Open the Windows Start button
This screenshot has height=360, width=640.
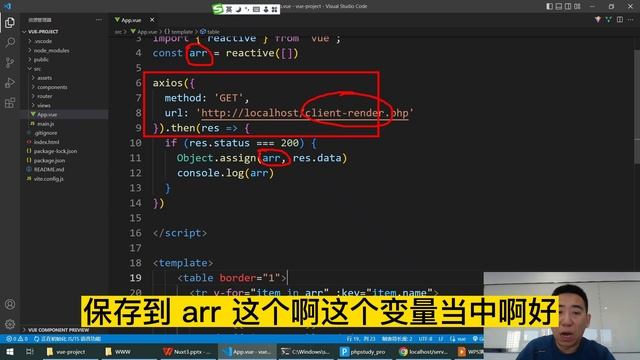(10, 351)
